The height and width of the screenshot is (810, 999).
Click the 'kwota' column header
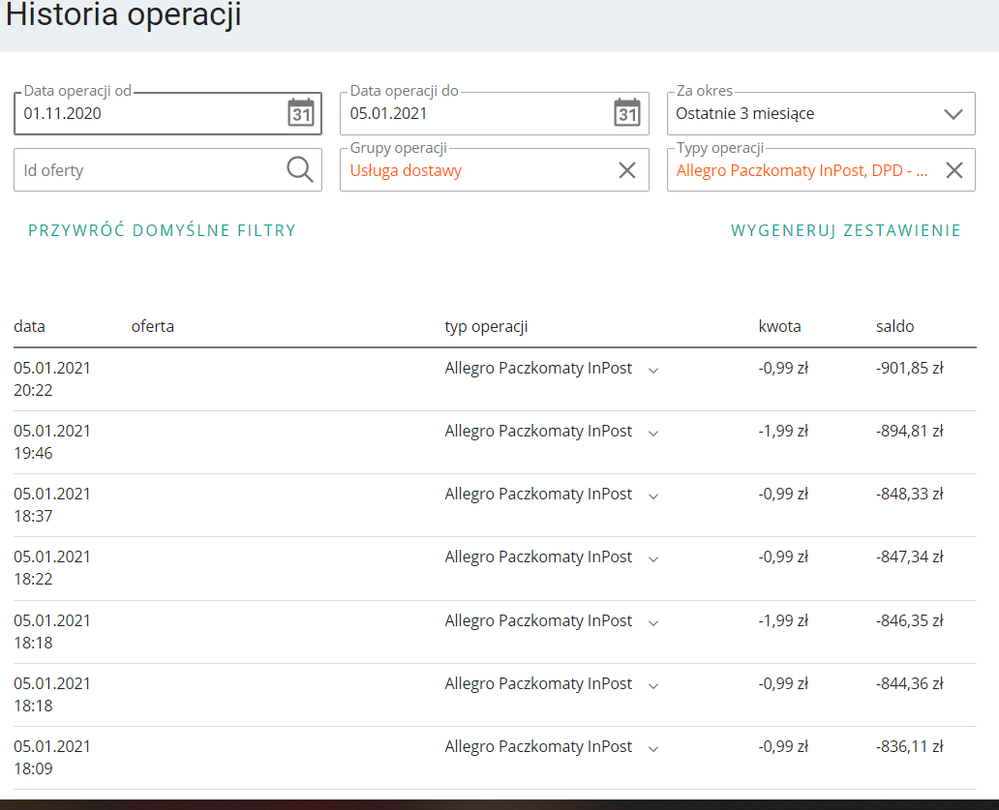coord(780,327)
